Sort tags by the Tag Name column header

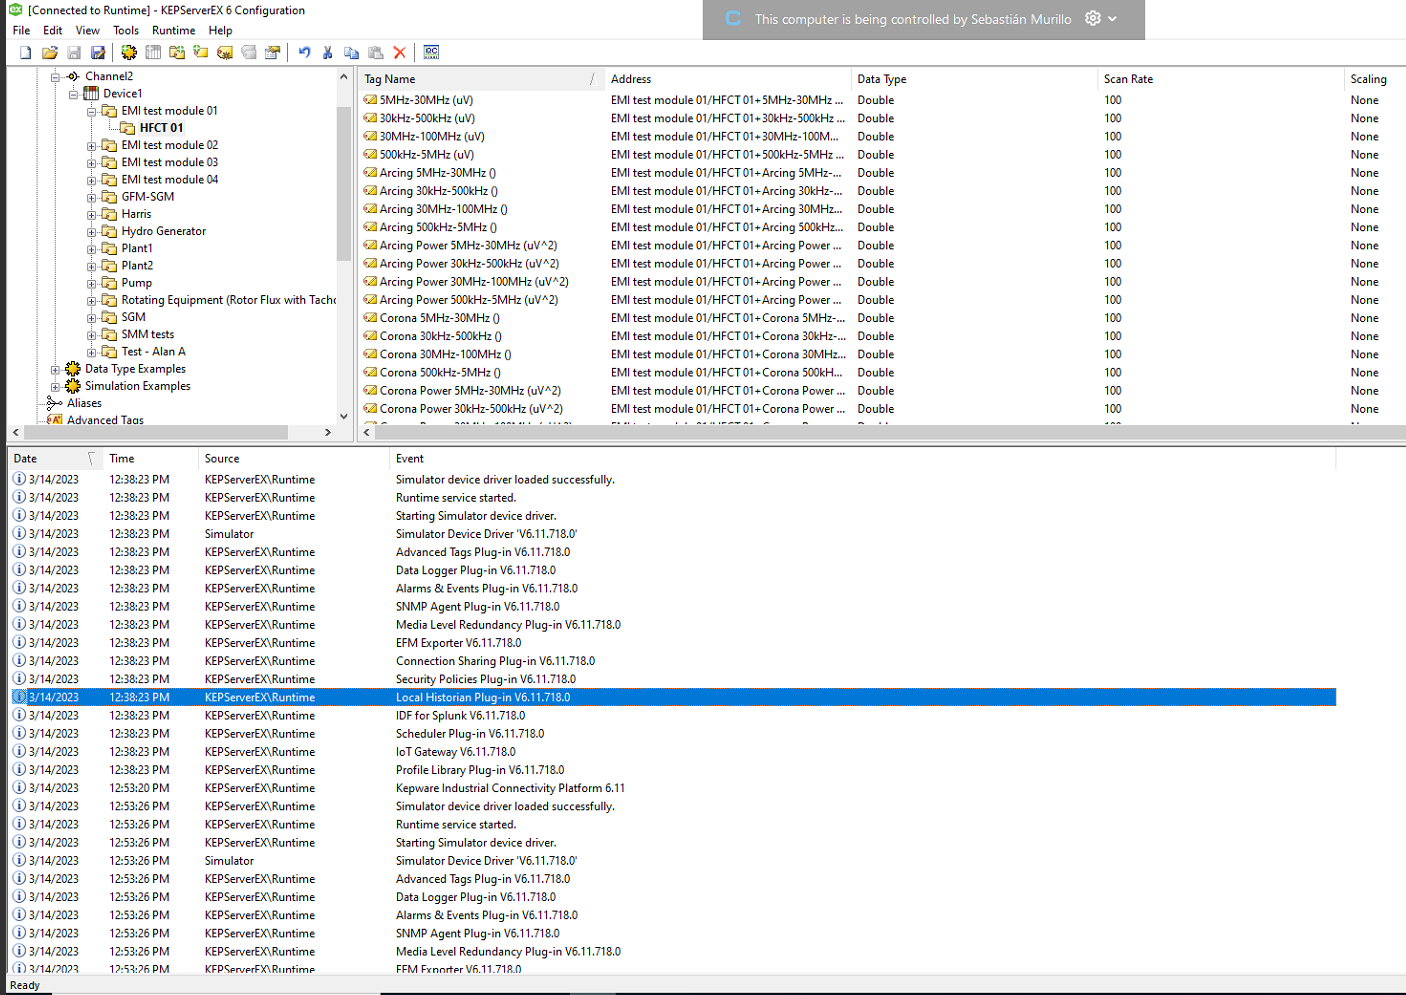click(x=482, y=79)
